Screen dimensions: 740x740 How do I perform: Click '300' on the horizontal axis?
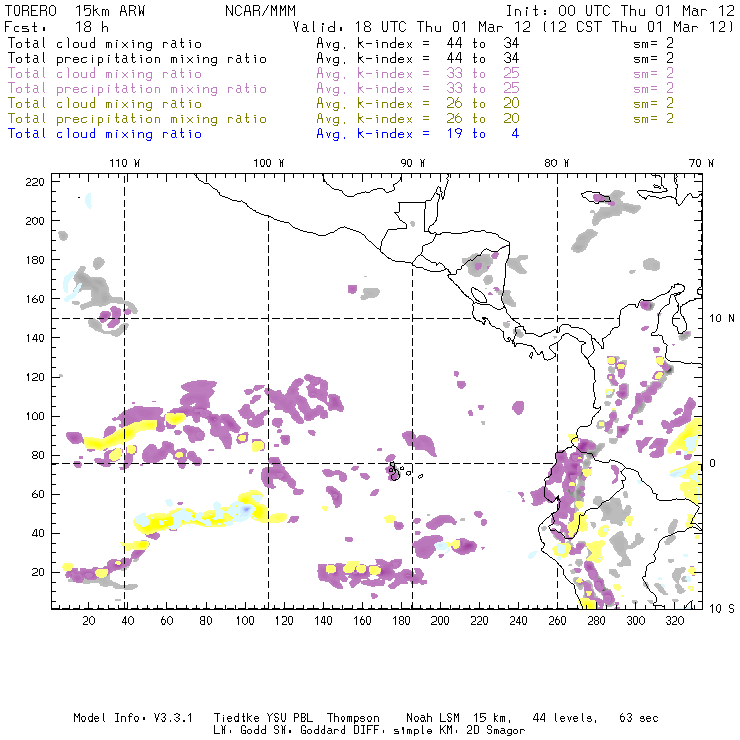636,621
